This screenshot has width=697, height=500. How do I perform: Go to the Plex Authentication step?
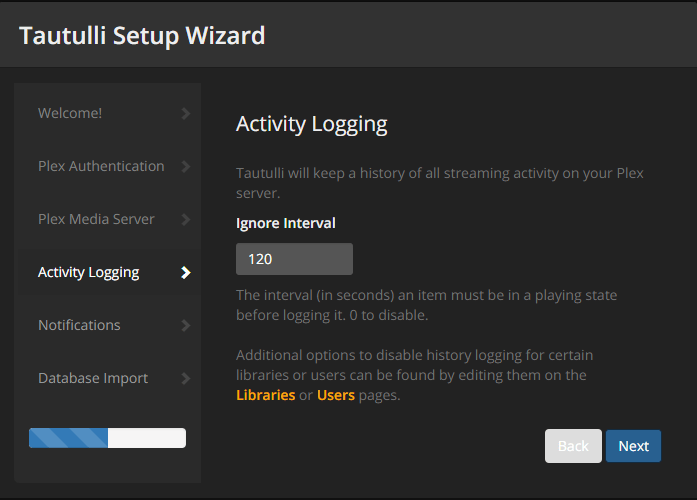click(x=101, y=167)
